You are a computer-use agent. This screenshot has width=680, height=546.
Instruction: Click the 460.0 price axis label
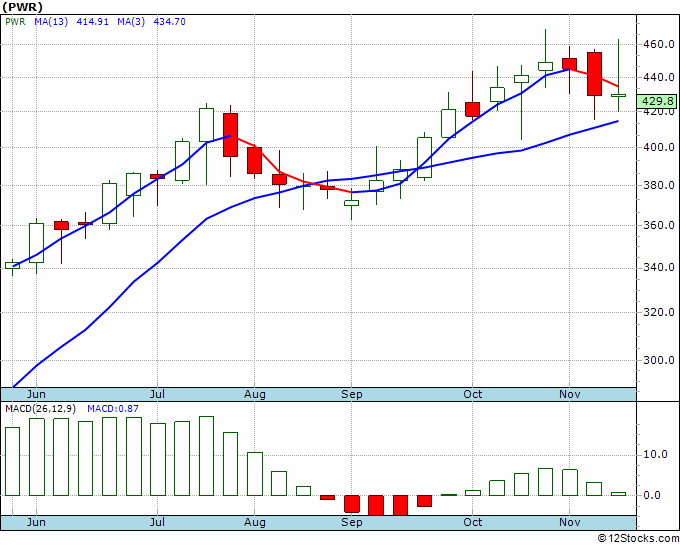click(658, 44)
